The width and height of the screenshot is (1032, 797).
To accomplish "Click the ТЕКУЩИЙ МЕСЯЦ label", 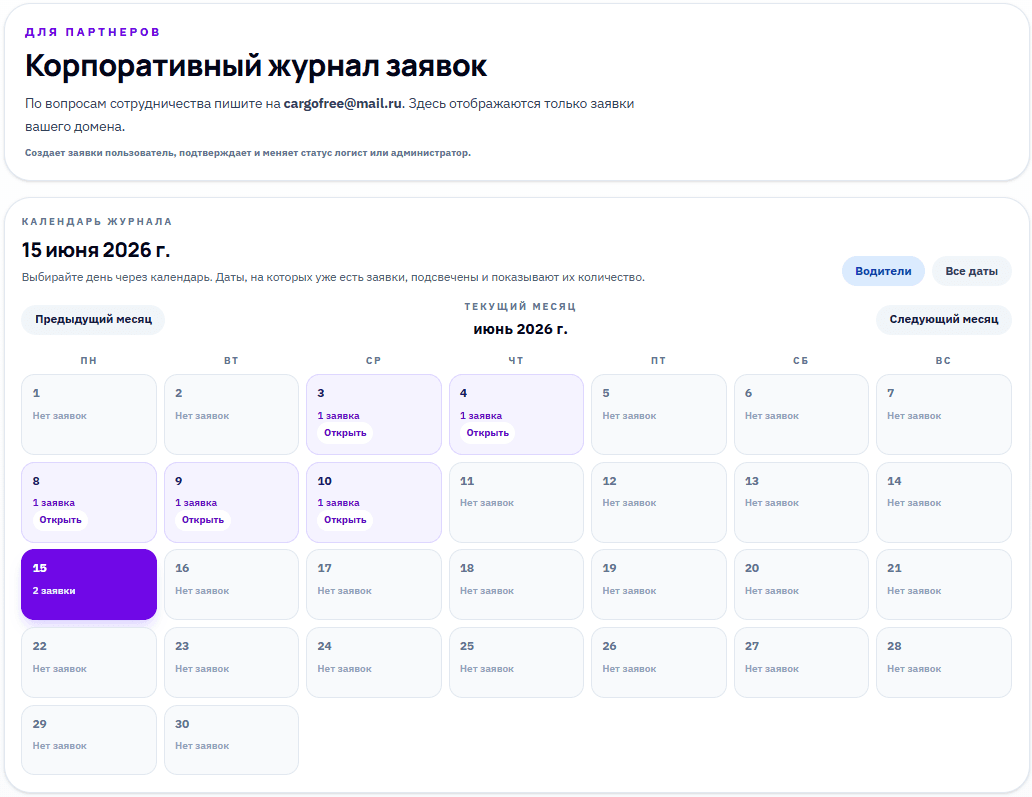I will point(520,307).
